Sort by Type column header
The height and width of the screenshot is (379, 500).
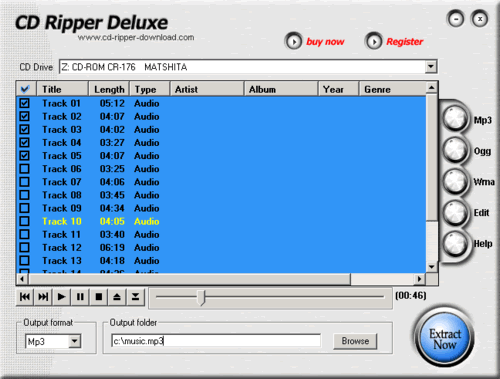[x=150, y=89]
